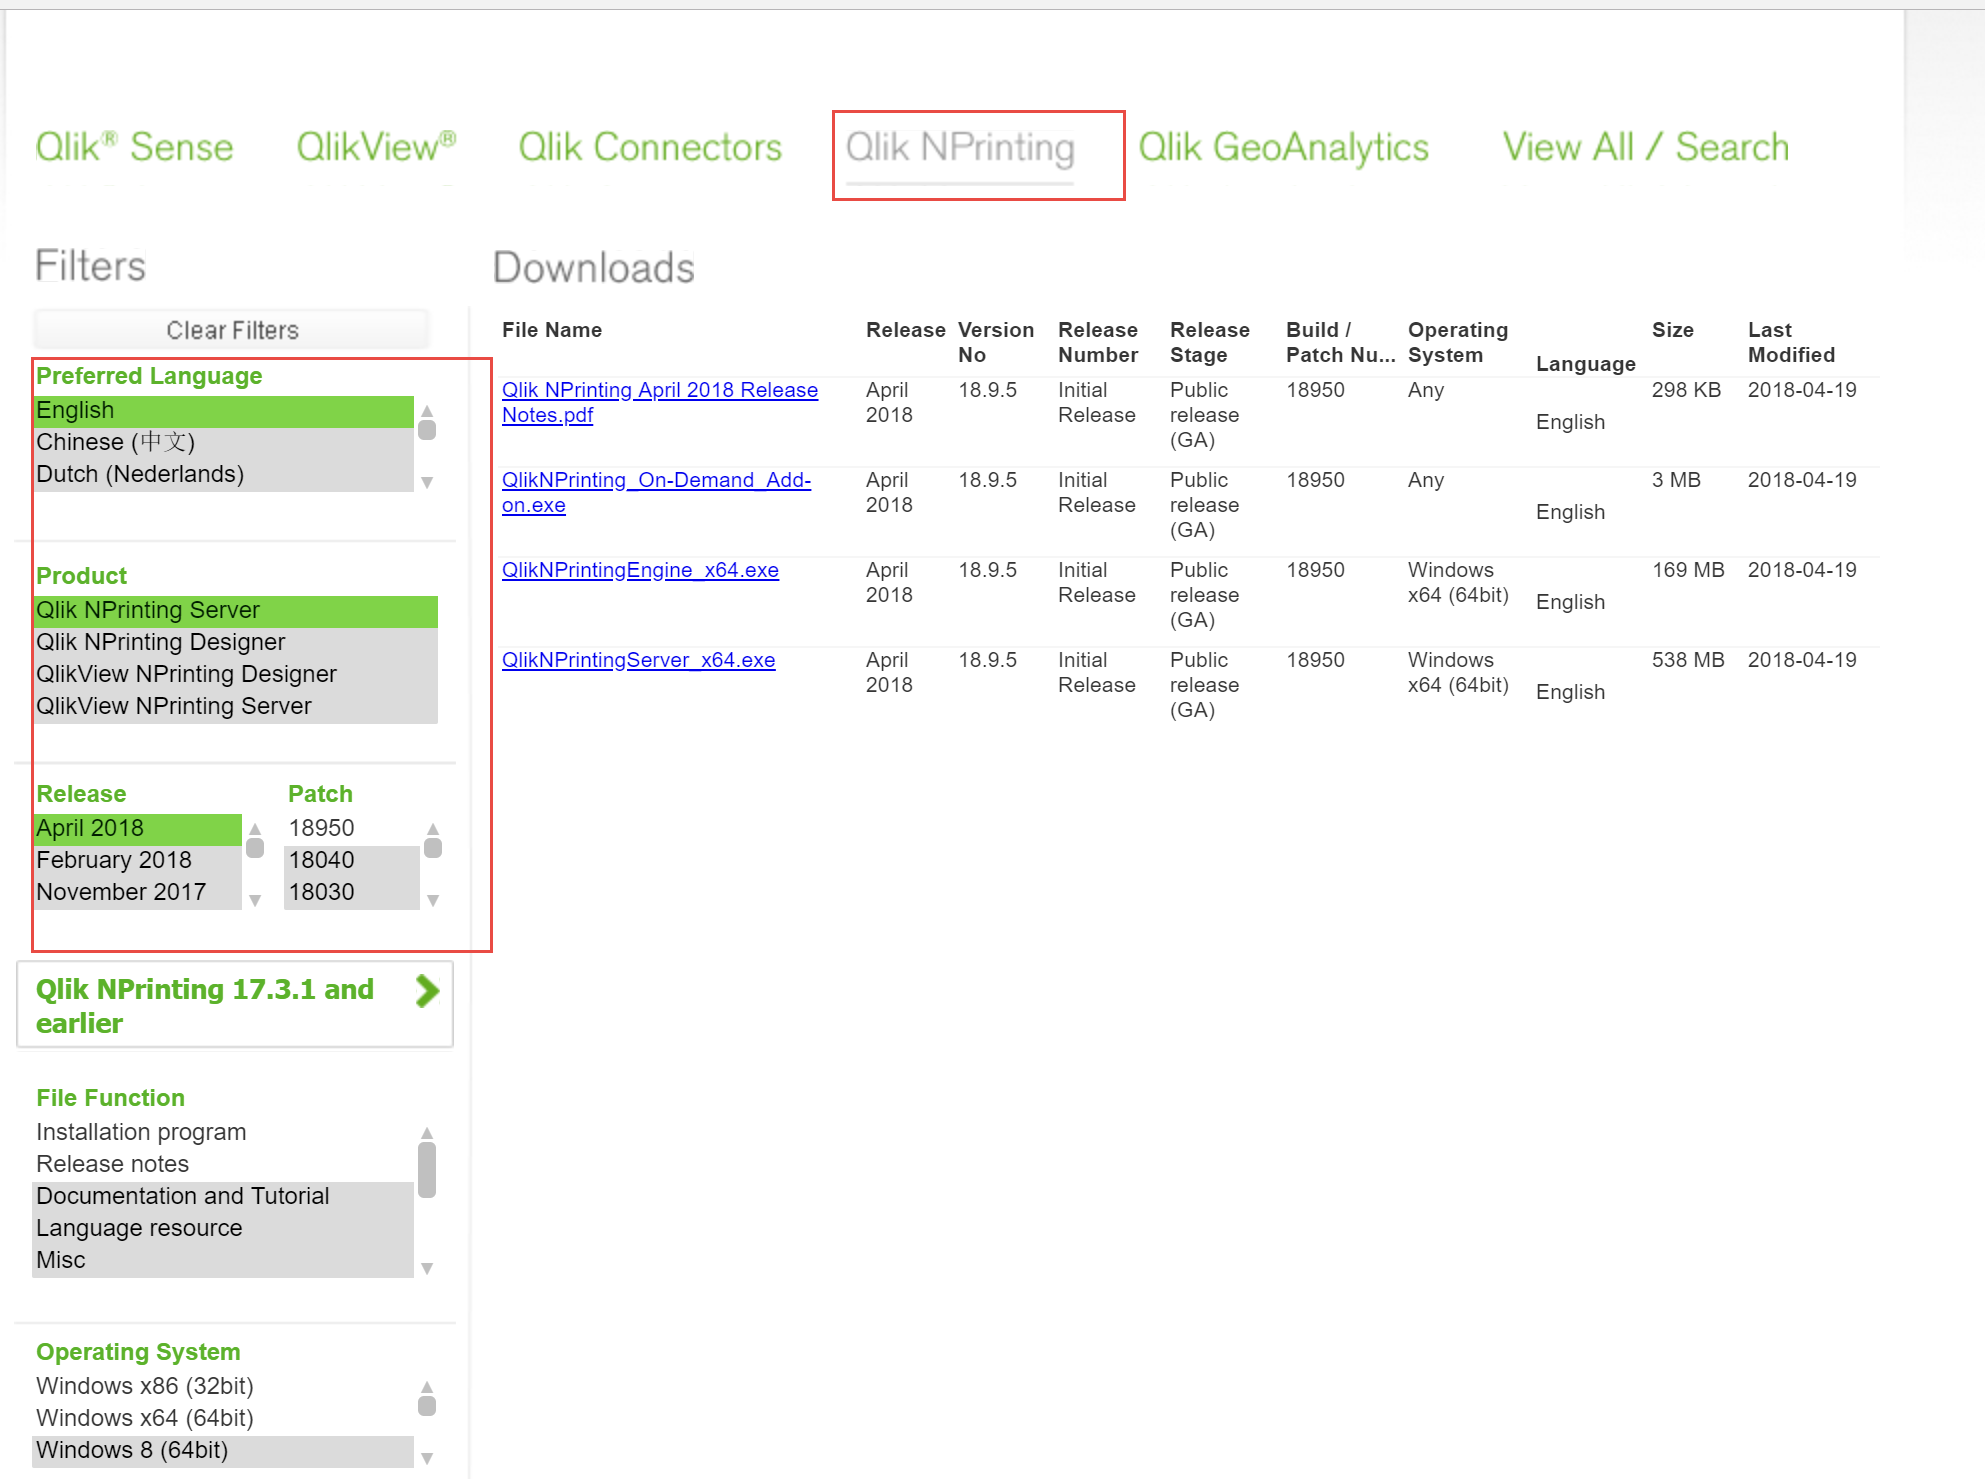The width and height of the screenshot is (1985, 1479).
Task: Select Qlik NPrinting Designer product filter
Action: [x=236, y=642]
